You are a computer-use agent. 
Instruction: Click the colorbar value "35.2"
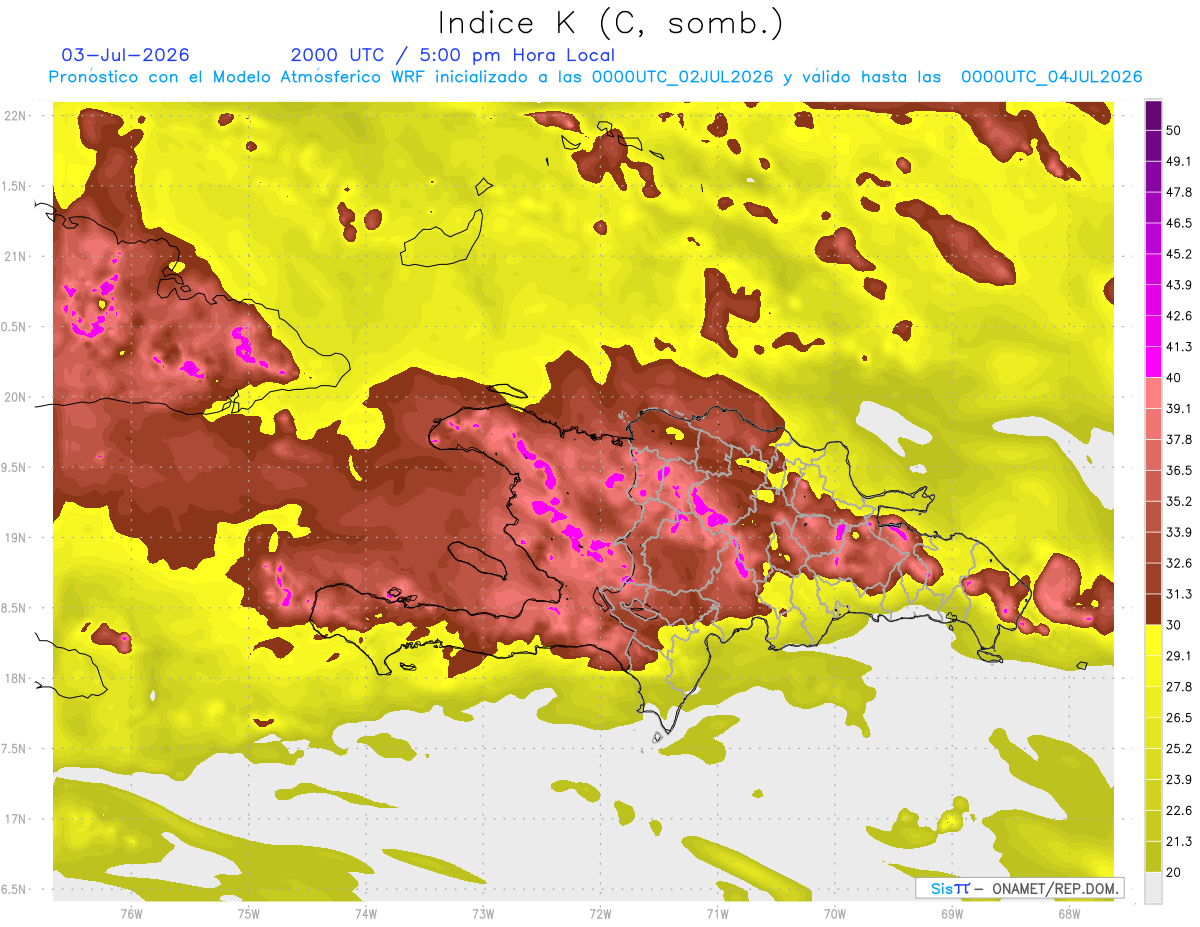pyautogui.click(x=1180, y=502)
